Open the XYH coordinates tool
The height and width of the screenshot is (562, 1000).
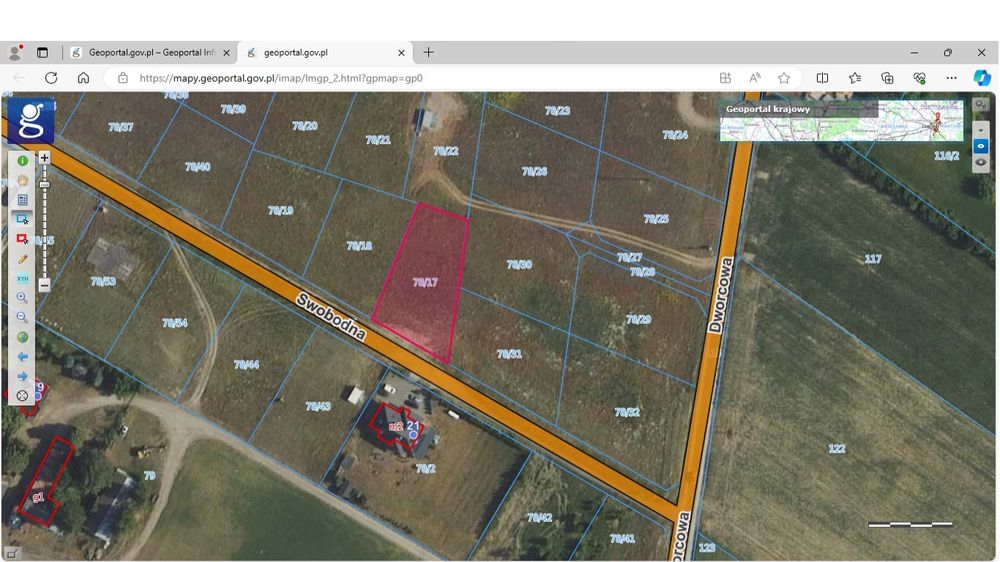(x=22, y=279)
